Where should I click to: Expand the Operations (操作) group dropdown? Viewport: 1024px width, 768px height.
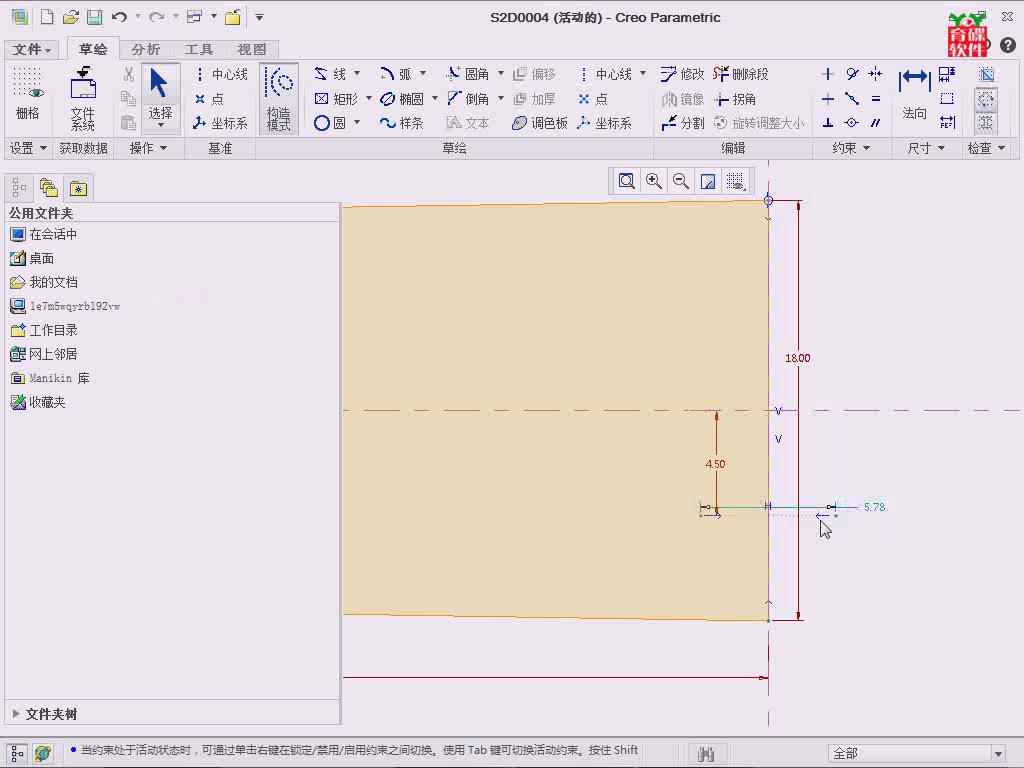148,148
